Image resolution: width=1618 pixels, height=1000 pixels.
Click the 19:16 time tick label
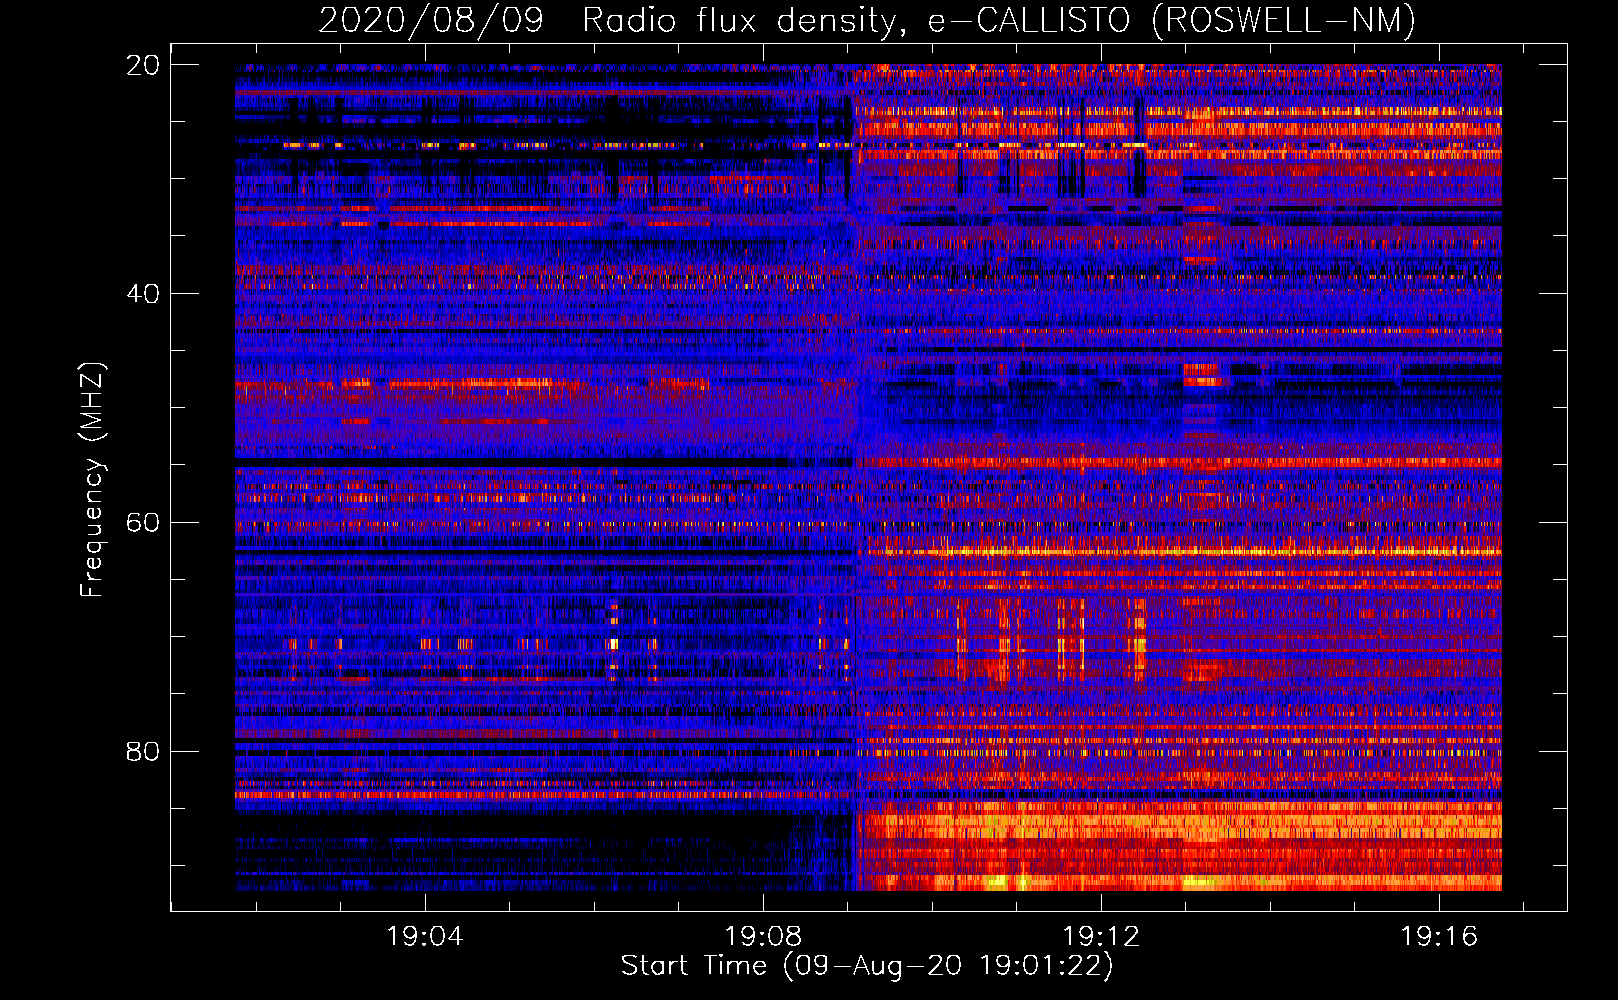pyautogui.click(x=1439, y=937)
